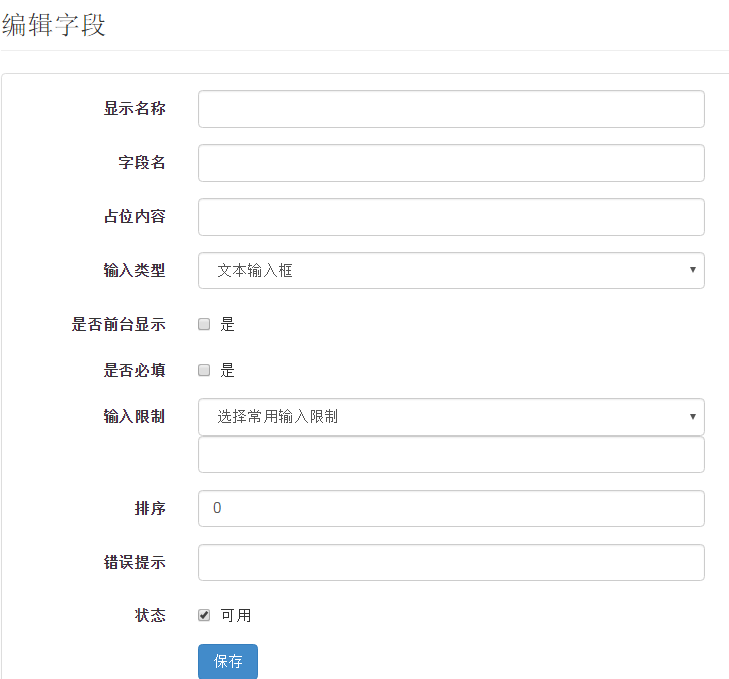The height and width of the screenshot is (679, 729).
Task: Click the 占位内容 input field
Action: click(451, 217)
